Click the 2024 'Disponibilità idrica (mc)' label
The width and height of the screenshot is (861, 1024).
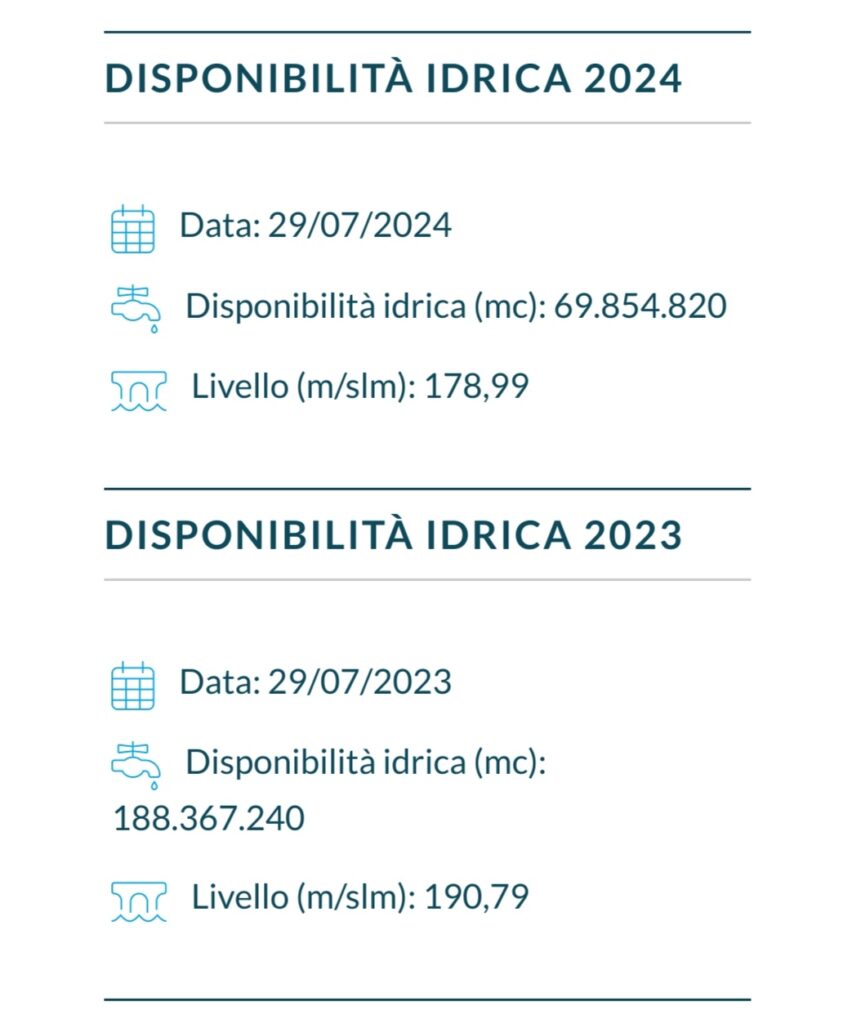pos(366,306)
